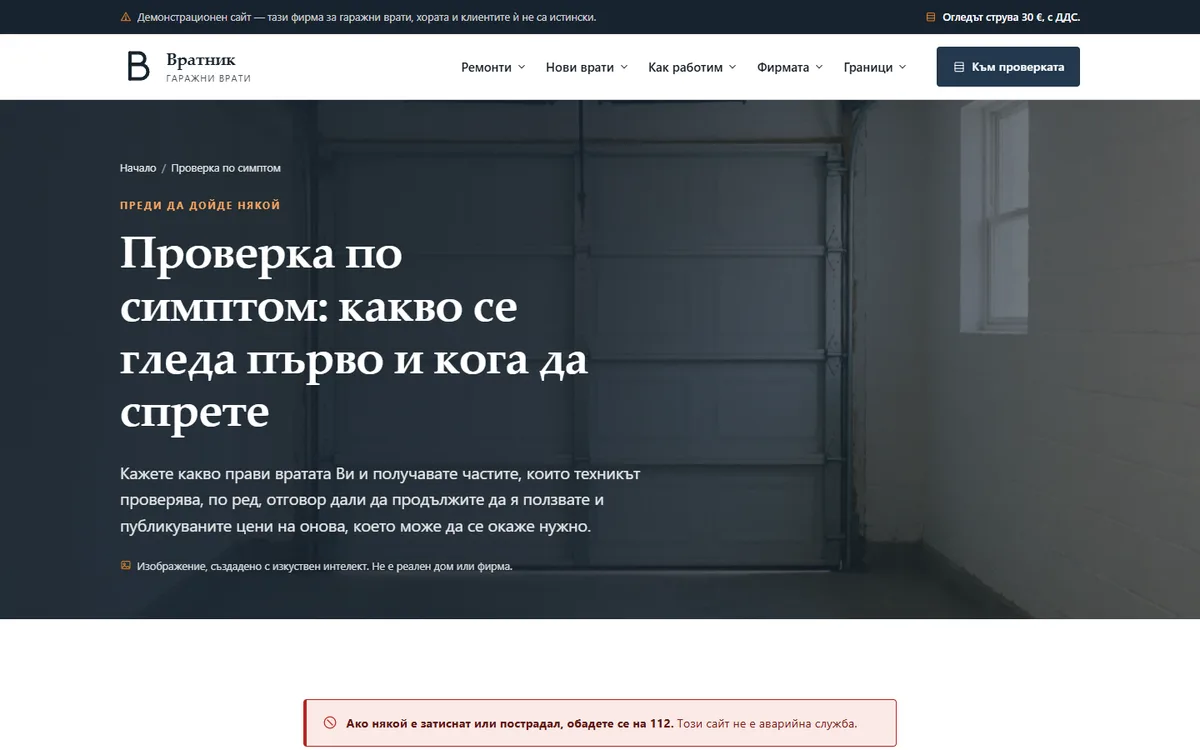The width and height of the screenshot is (1200, 750).
Task: Click the list icon beside inspection price
Action: click(x=931, y=17)
